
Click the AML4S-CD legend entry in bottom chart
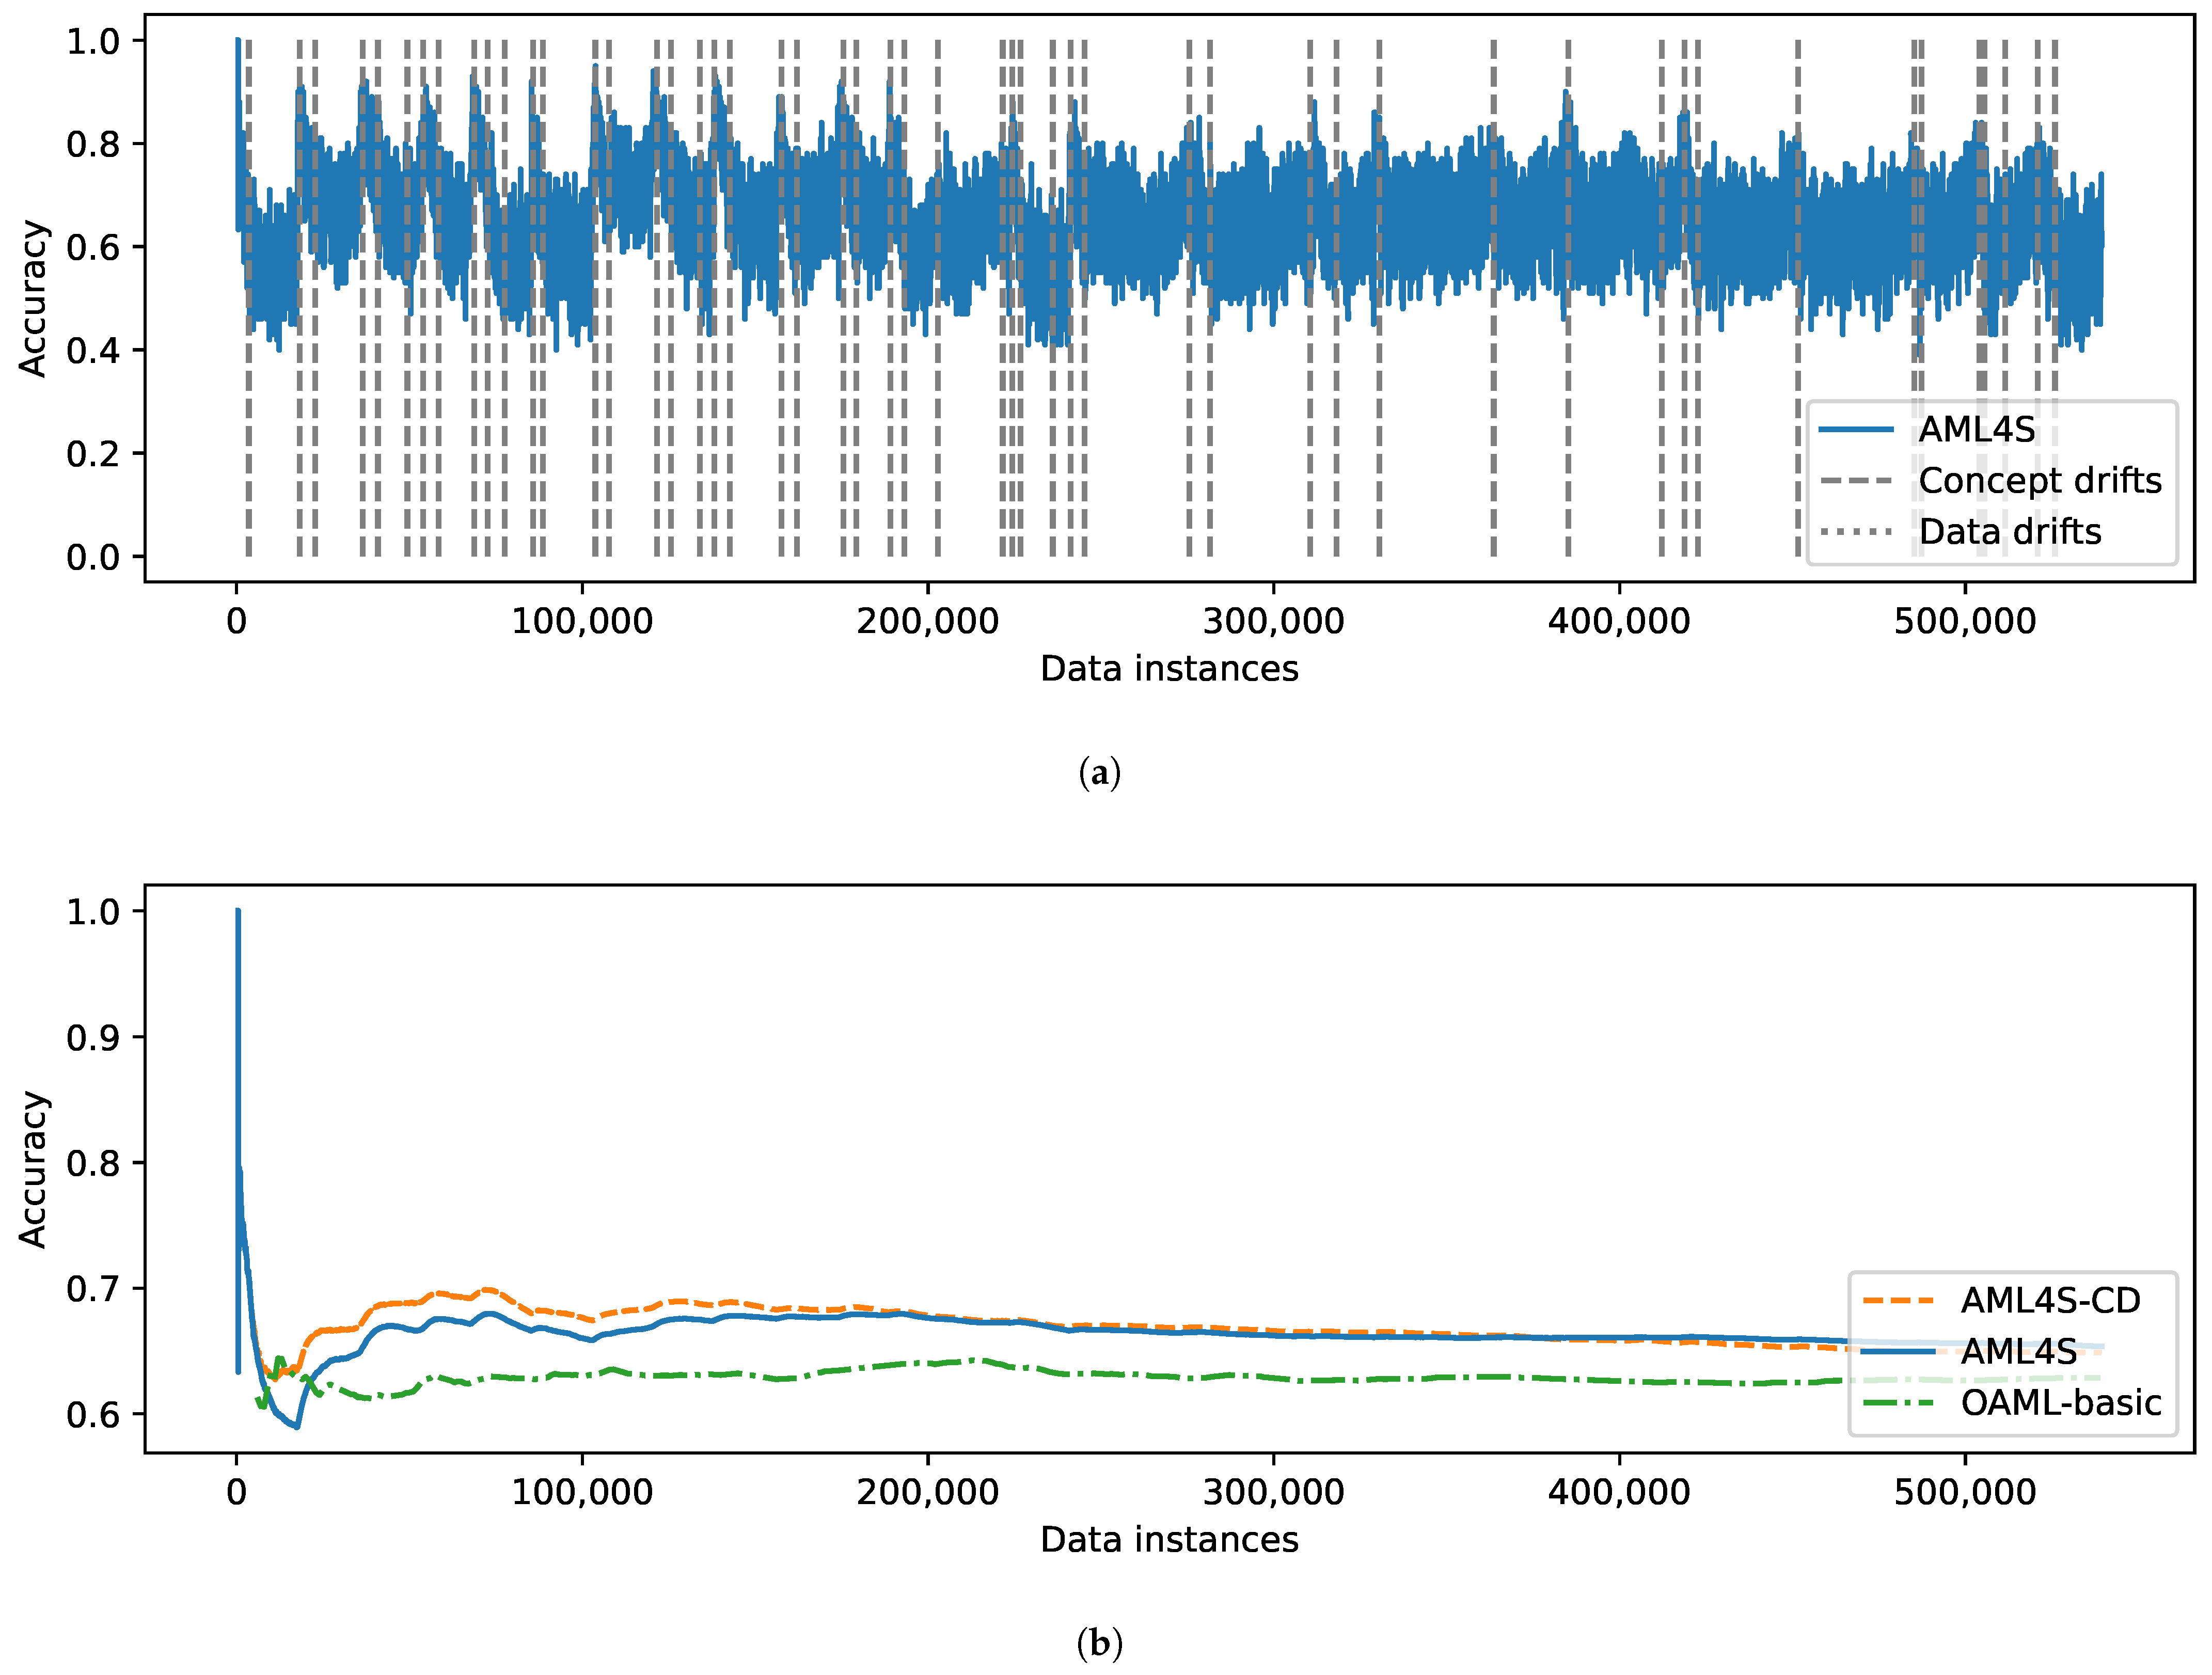[2050, 1300]
